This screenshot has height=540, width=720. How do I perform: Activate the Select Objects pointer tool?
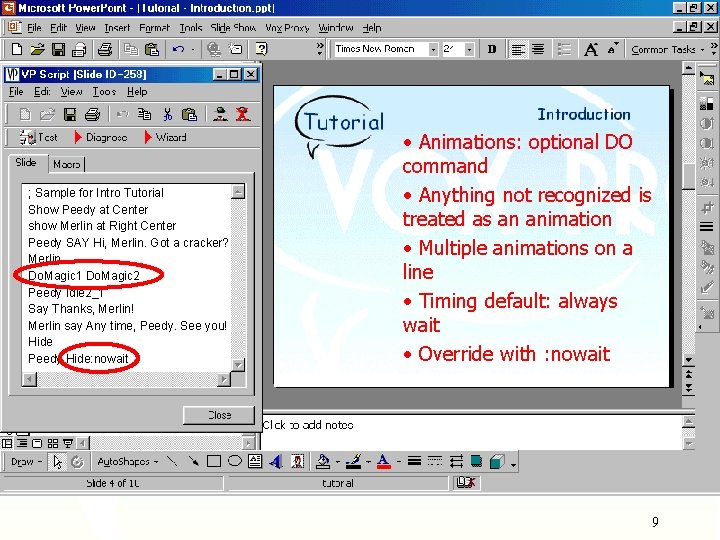pos(57,461)
